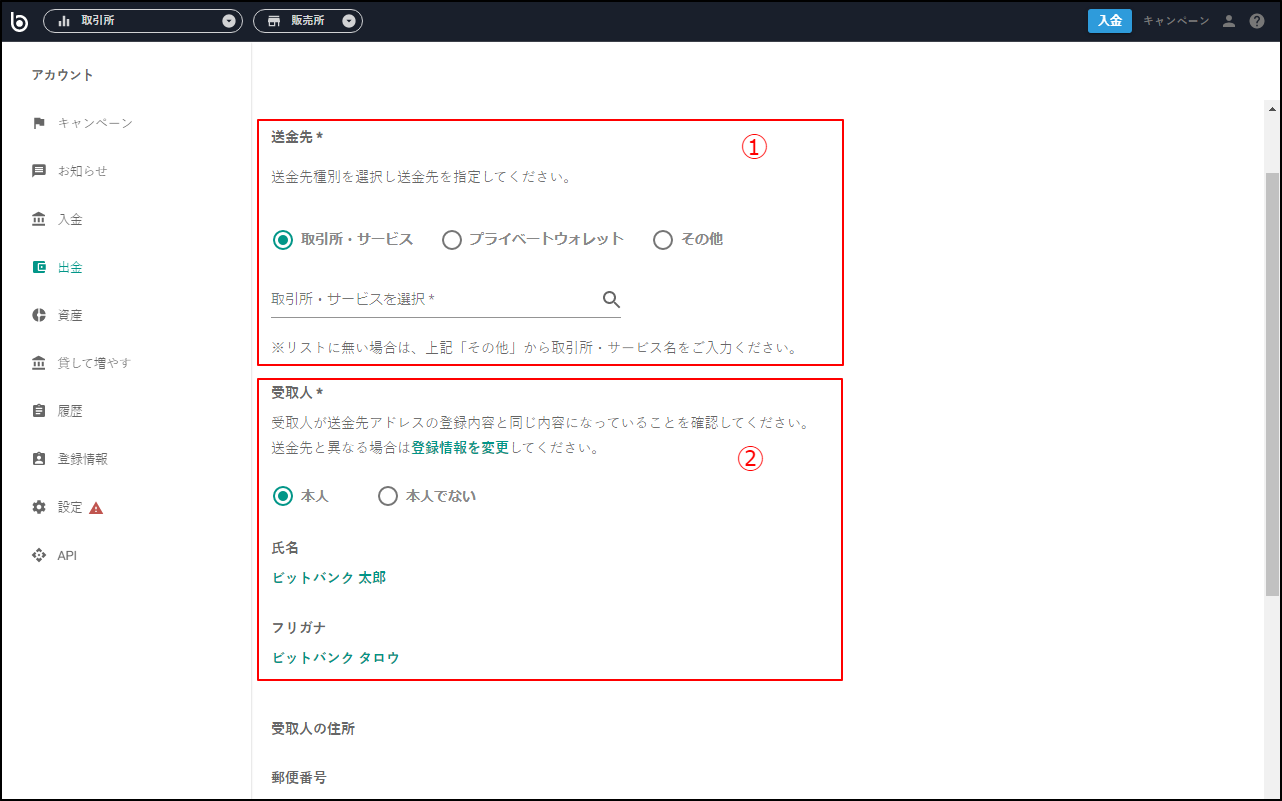Expand the 販売所 dropdown arrow
Screen dimensions: 1282x801
tap(349, 21)
